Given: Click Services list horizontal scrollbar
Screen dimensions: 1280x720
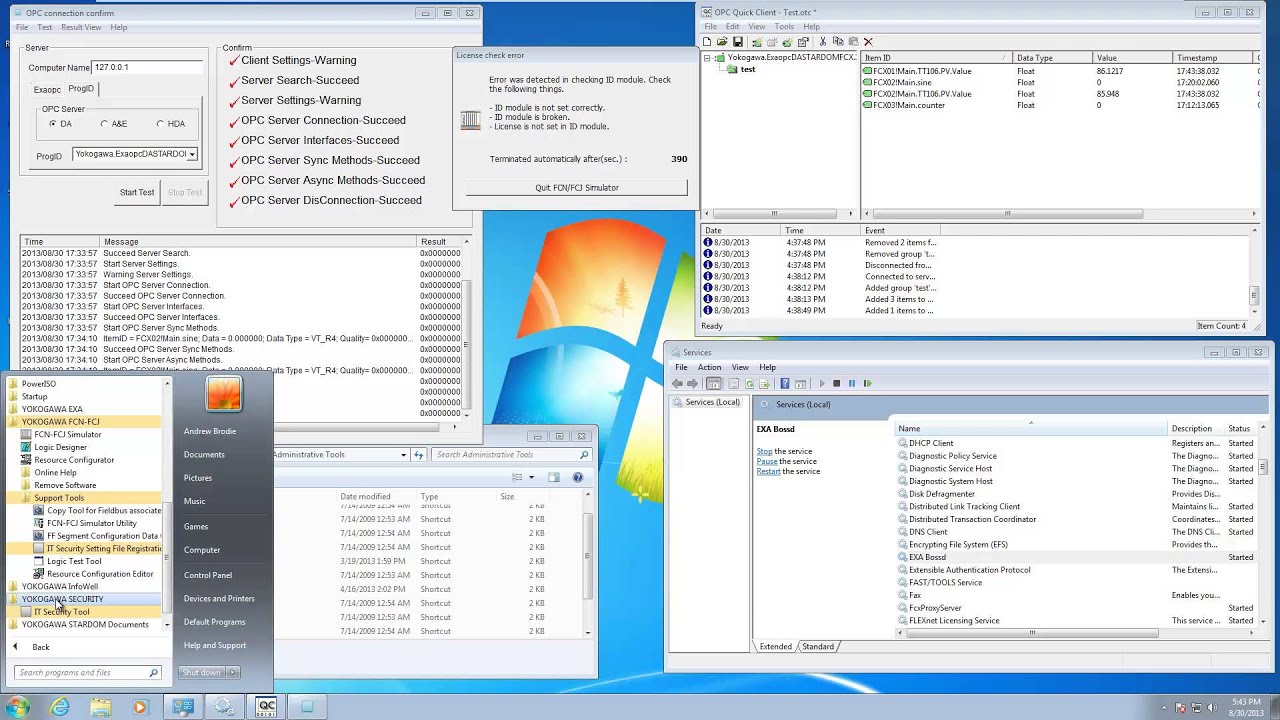Looking at the screenshot, I should pos(1032,633).
